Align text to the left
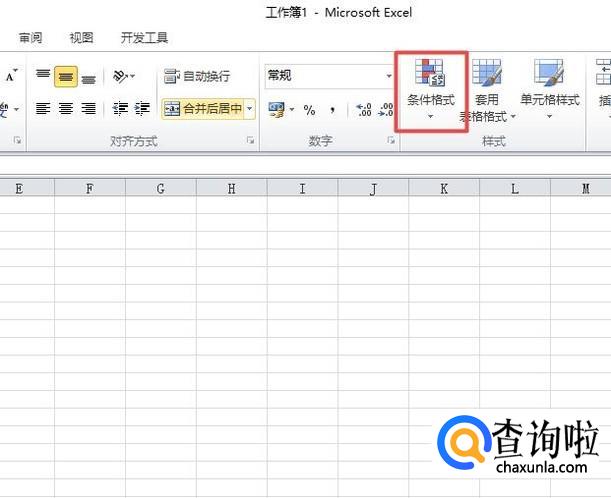This screenshot has height=498, width=611. [43, 108]
